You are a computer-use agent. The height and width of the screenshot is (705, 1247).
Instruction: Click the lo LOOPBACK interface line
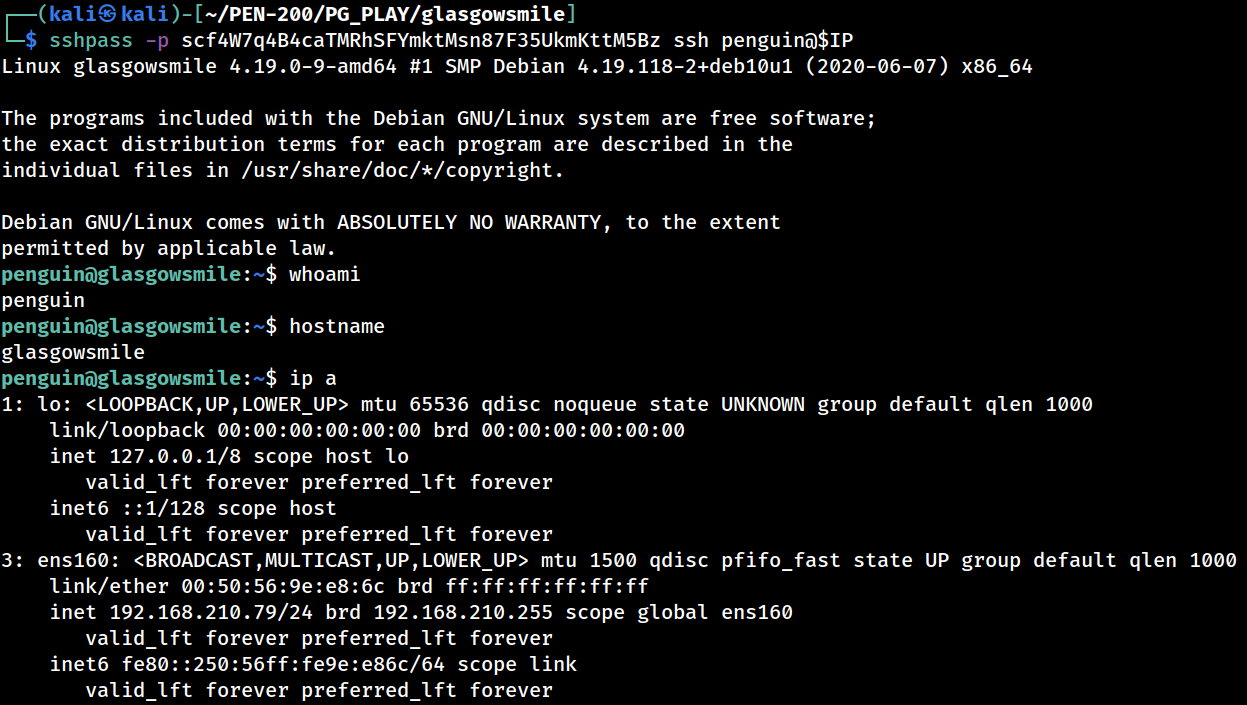pos(547,405)
